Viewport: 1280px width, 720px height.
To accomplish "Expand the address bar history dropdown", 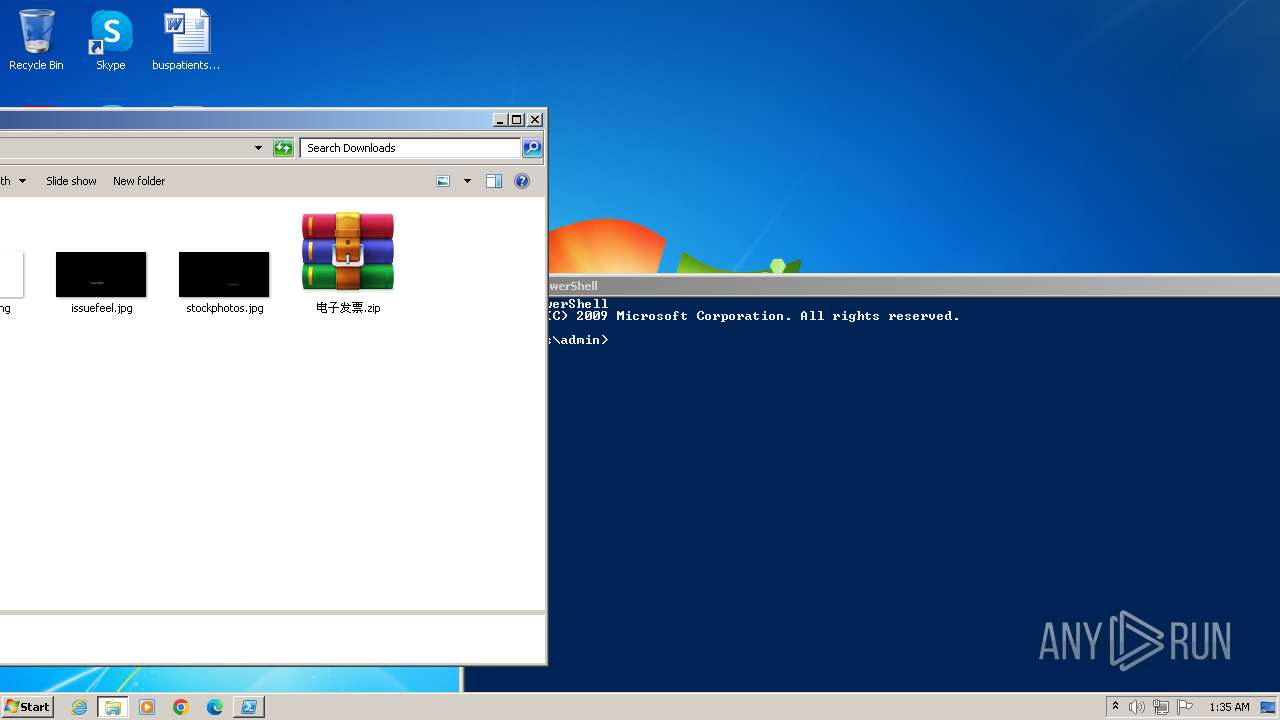I will tap(258, 148).
